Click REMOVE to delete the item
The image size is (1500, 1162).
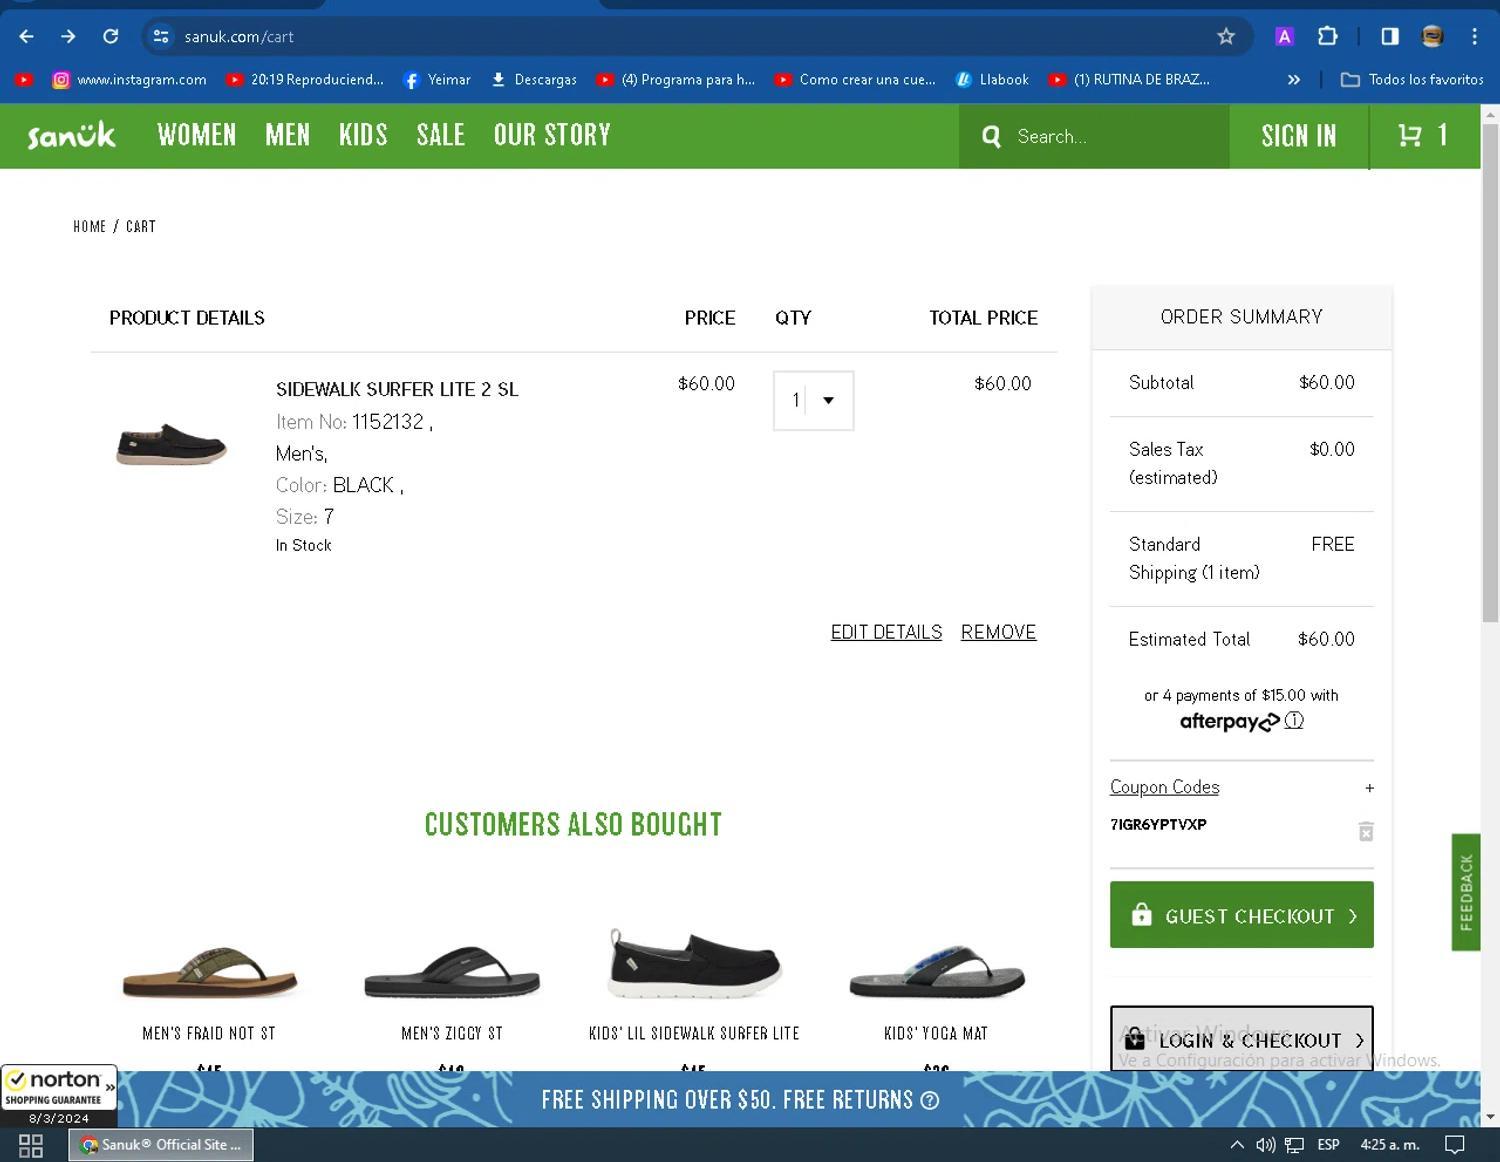tap(998, 632)
